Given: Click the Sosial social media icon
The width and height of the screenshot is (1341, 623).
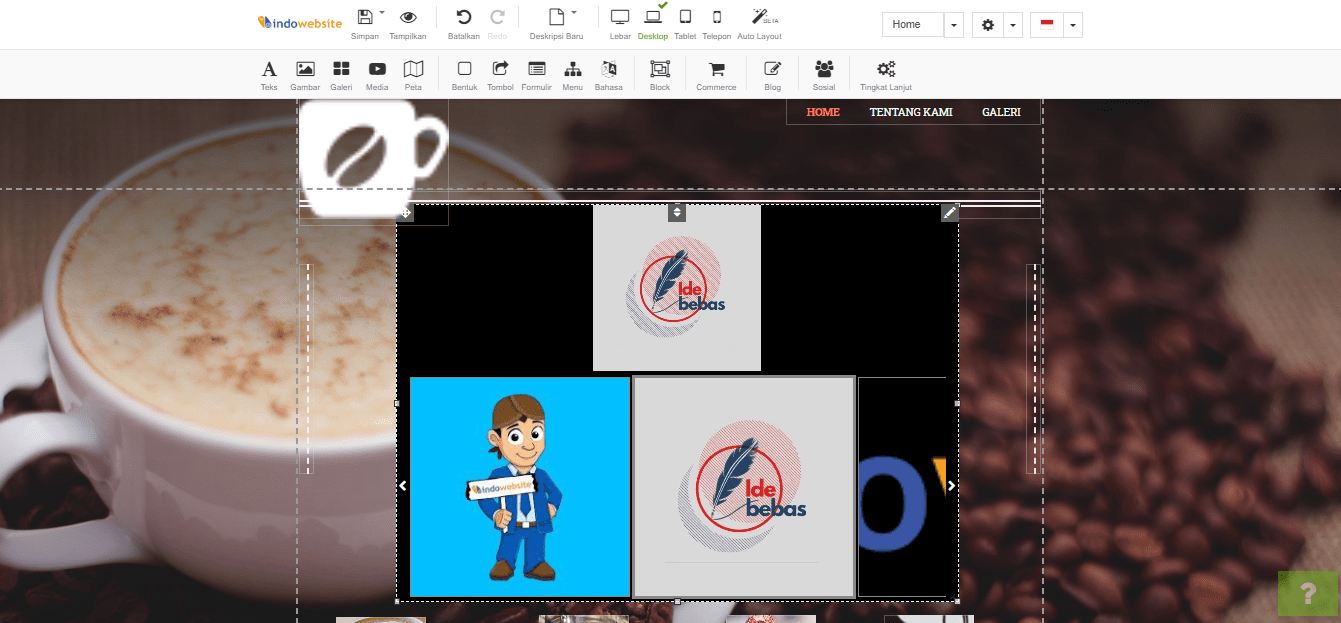Looking at the screenshot, I should [x=823, y=72].
